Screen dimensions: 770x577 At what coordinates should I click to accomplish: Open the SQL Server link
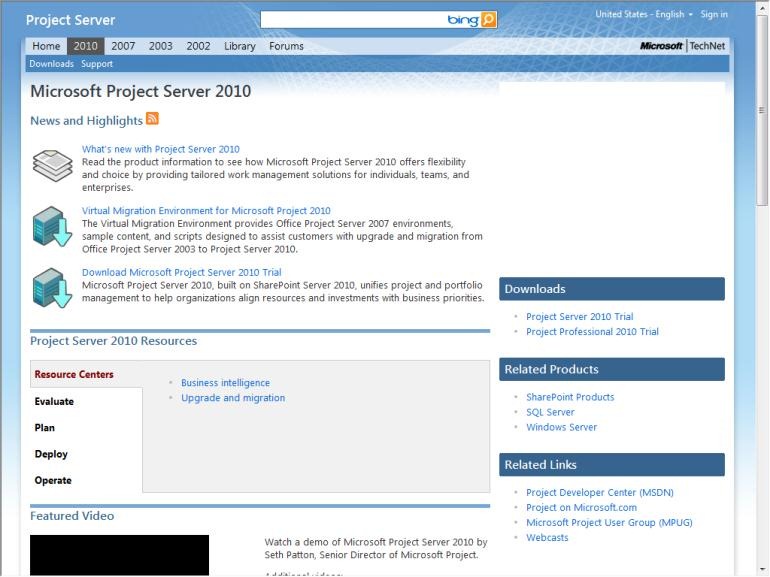point(550,412)
